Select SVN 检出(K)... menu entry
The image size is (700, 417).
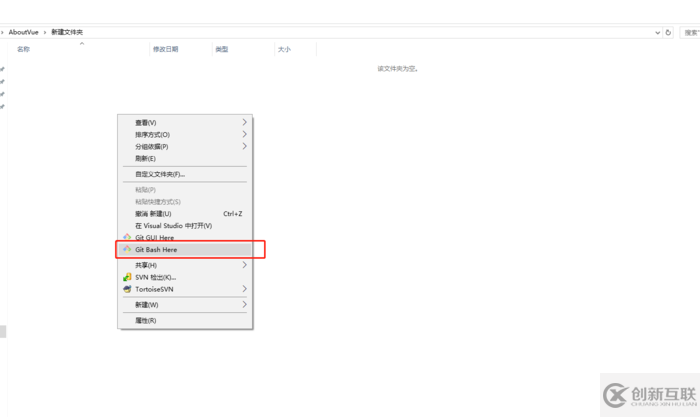(185, 277)
